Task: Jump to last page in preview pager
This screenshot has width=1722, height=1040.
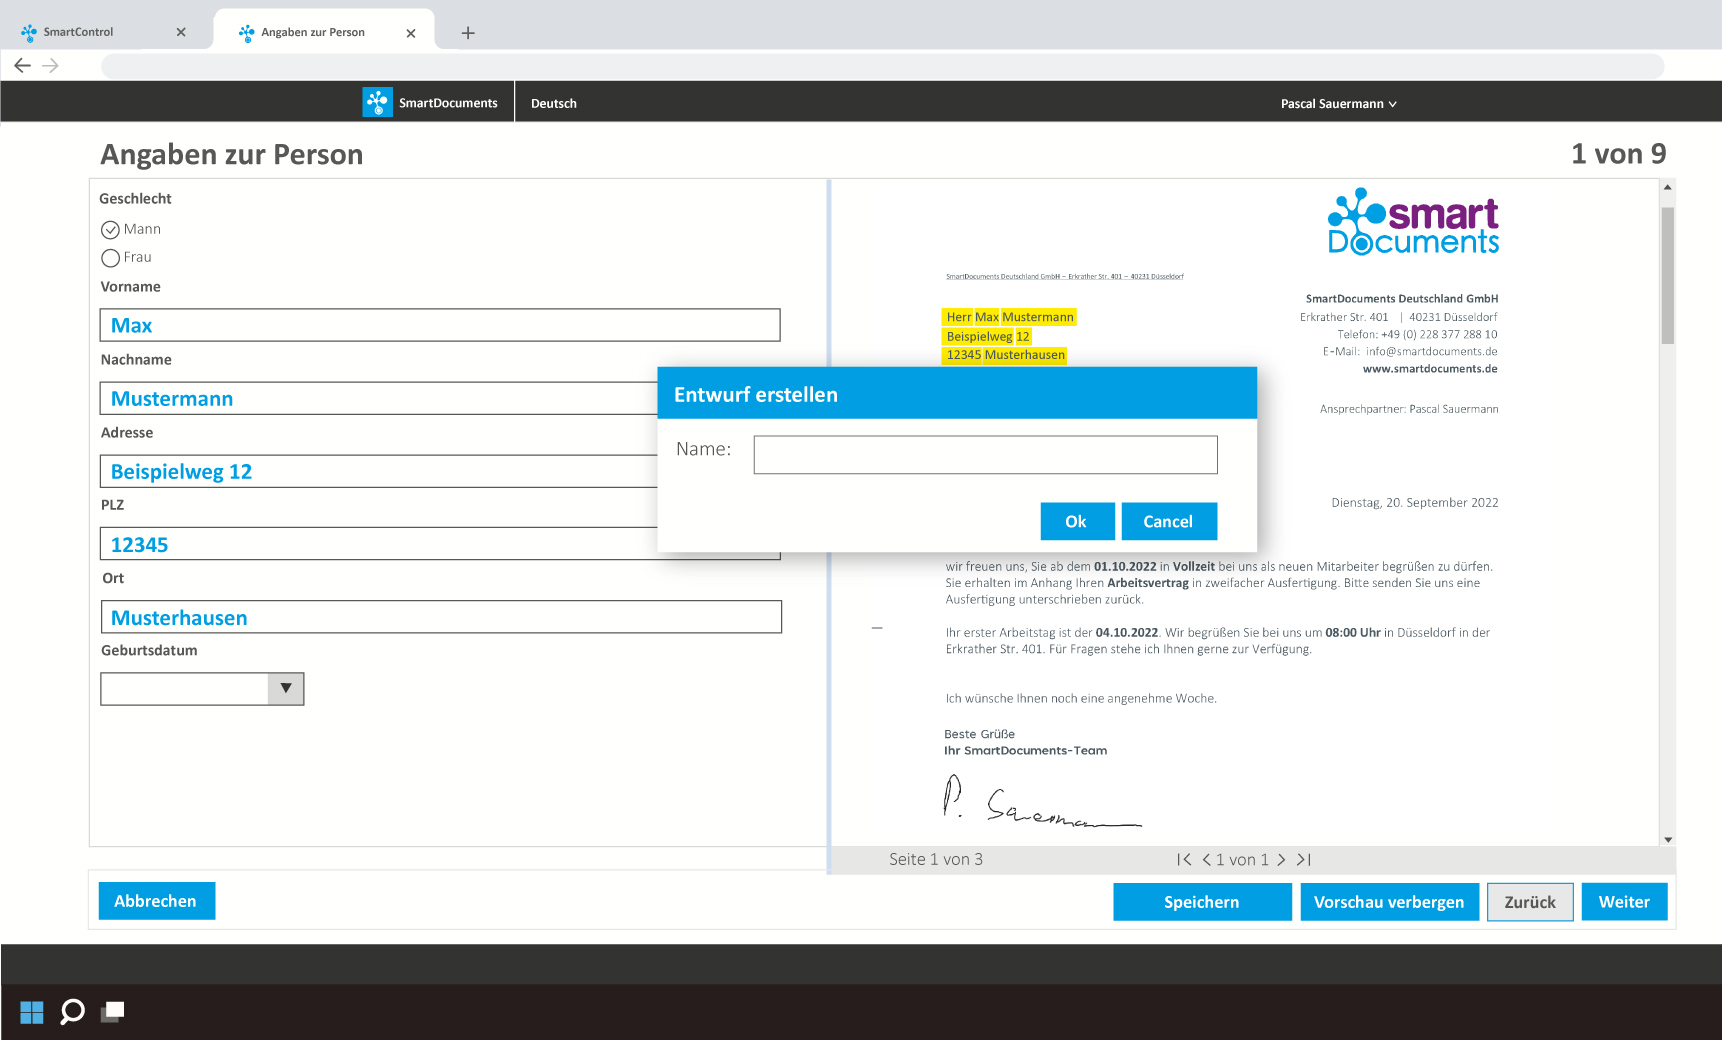Action: 1304,860
